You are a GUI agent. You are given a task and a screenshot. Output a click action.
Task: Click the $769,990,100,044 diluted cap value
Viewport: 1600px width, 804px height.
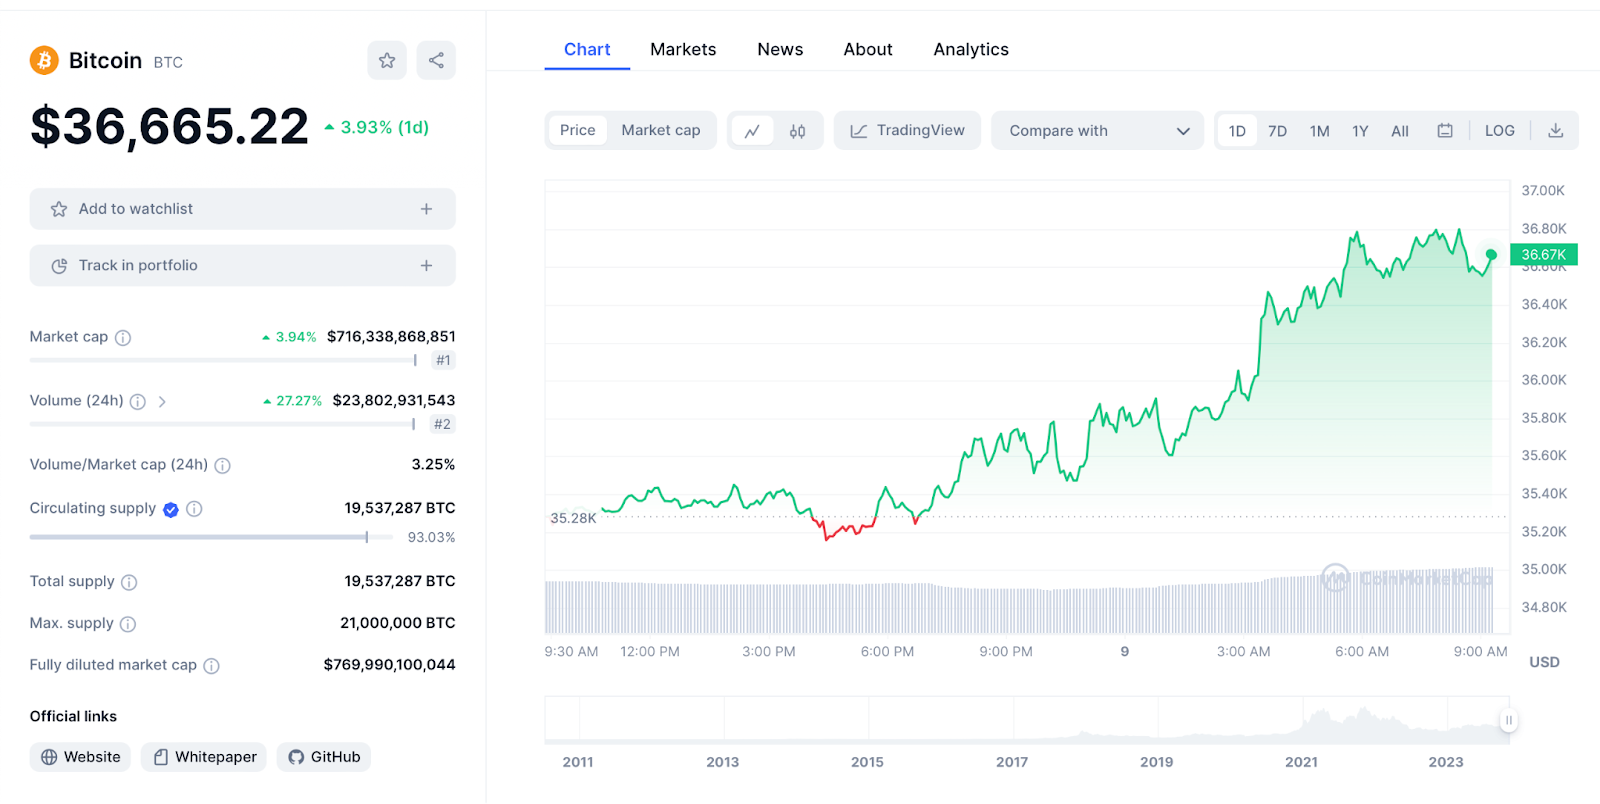[389, 665]
